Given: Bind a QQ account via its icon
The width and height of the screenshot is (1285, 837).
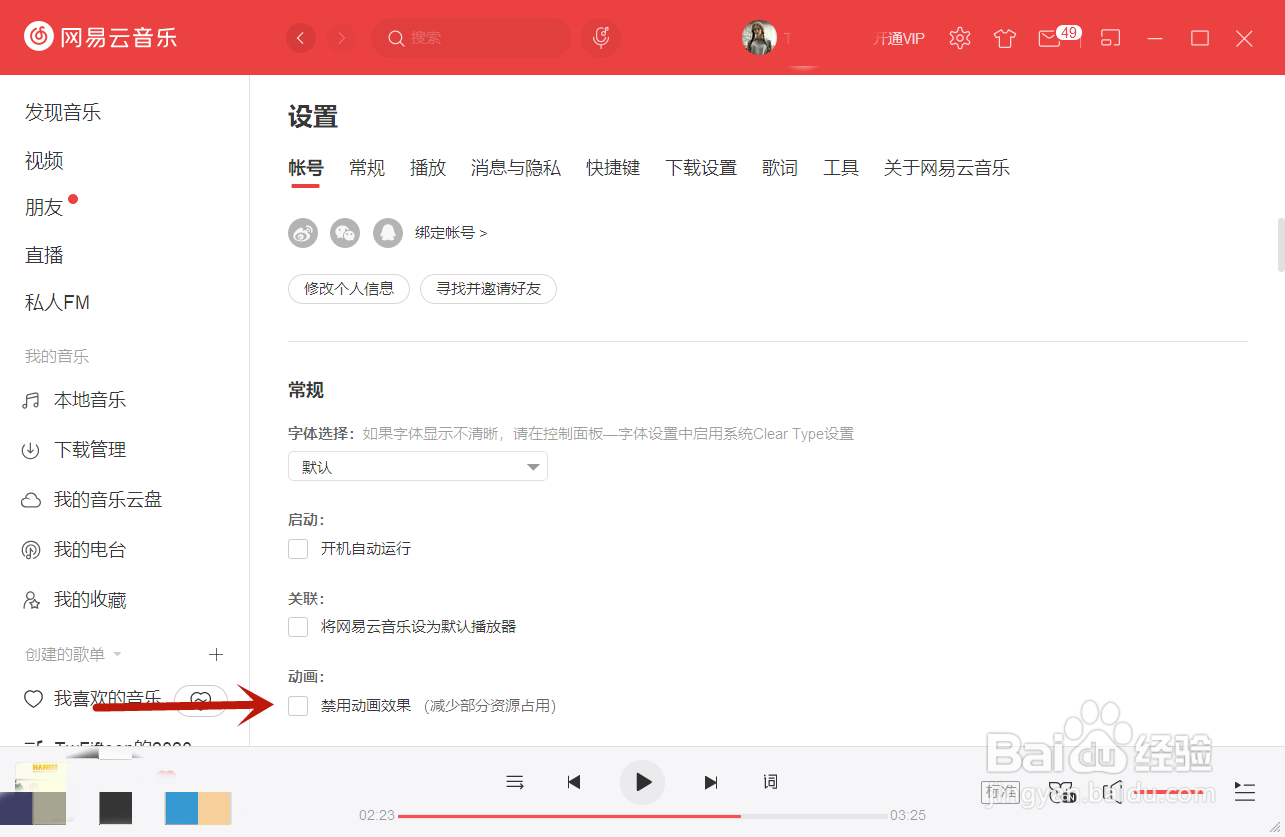Looking at the screenshot, I should point(387,232).
